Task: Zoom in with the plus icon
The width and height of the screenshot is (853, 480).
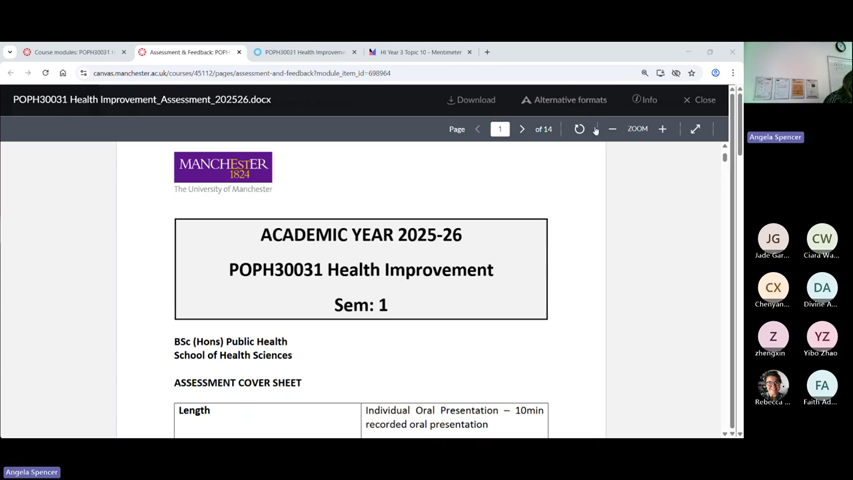Action: coord(662,129)
